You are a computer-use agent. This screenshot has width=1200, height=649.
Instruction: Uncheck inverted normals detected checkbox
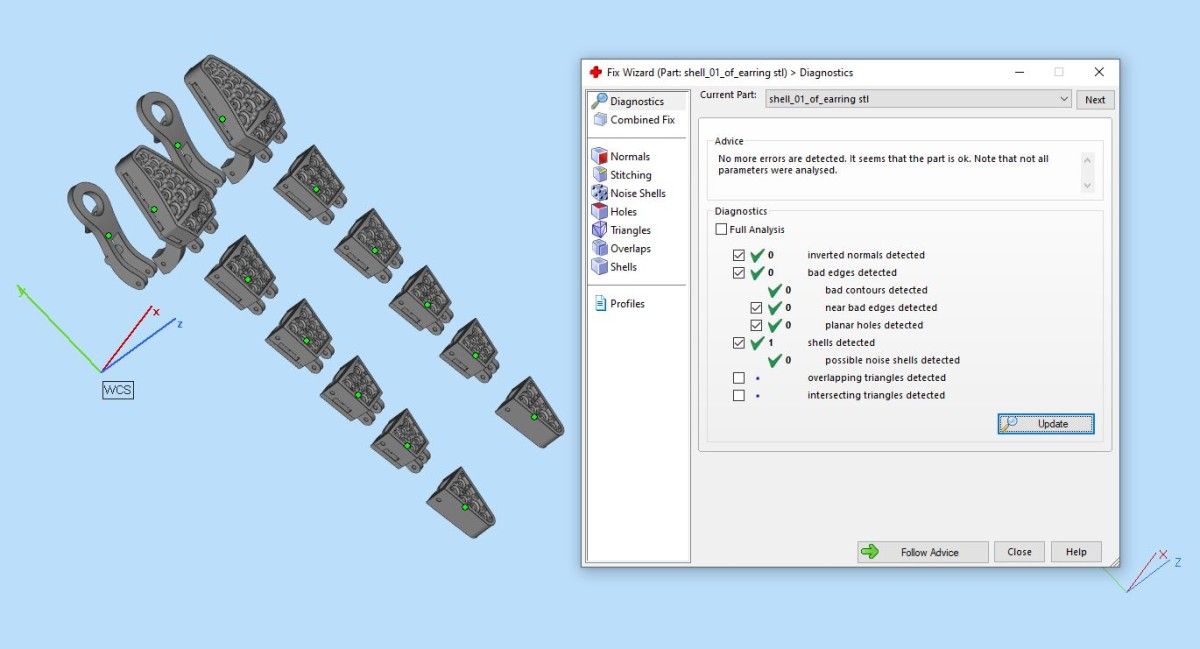[x=739, y=255]
